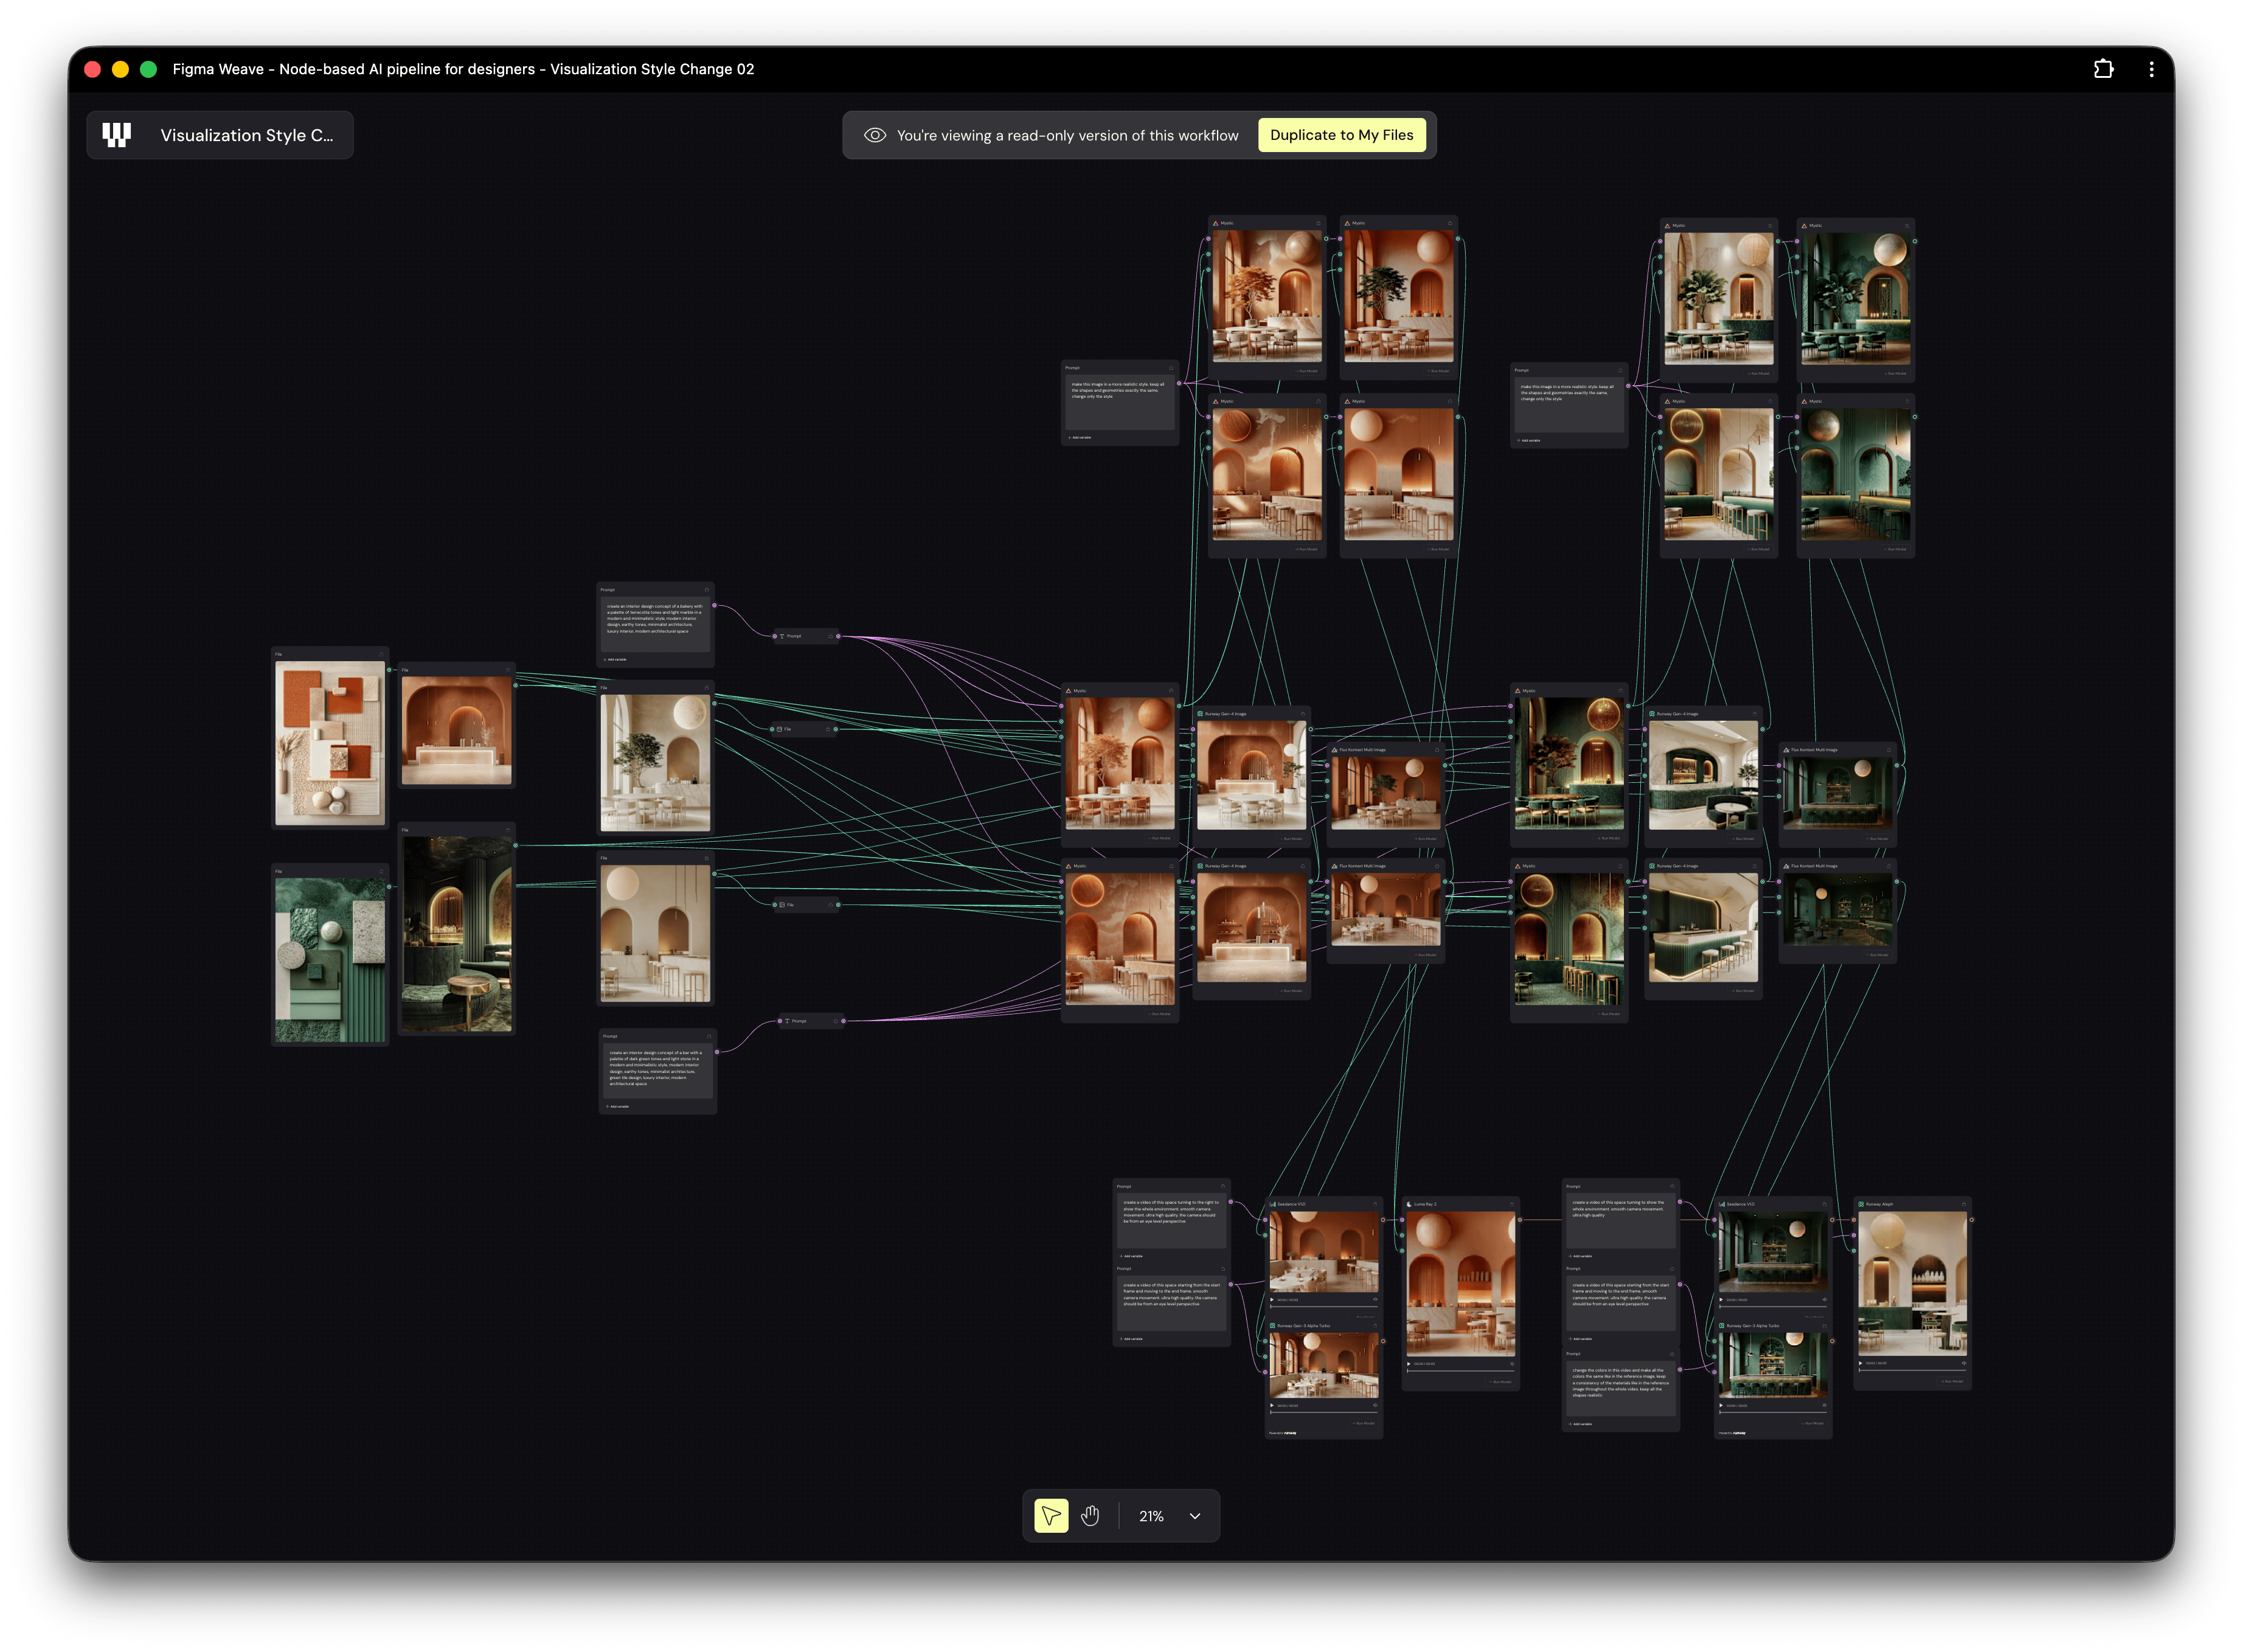The height and width of the screenshot is (1652, 2243).
Task: Click the Flux Kontext Multi Image node icon
Action: pos(1334,750)
